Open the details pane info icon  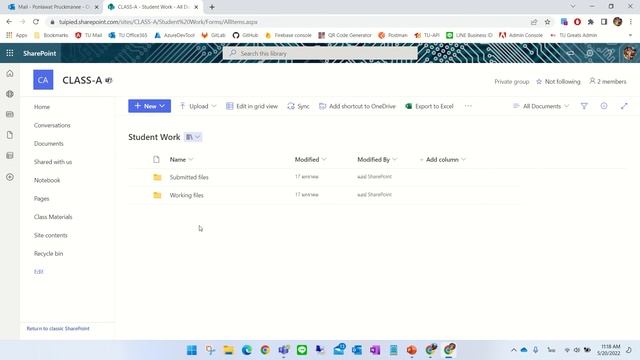point(604,106)
